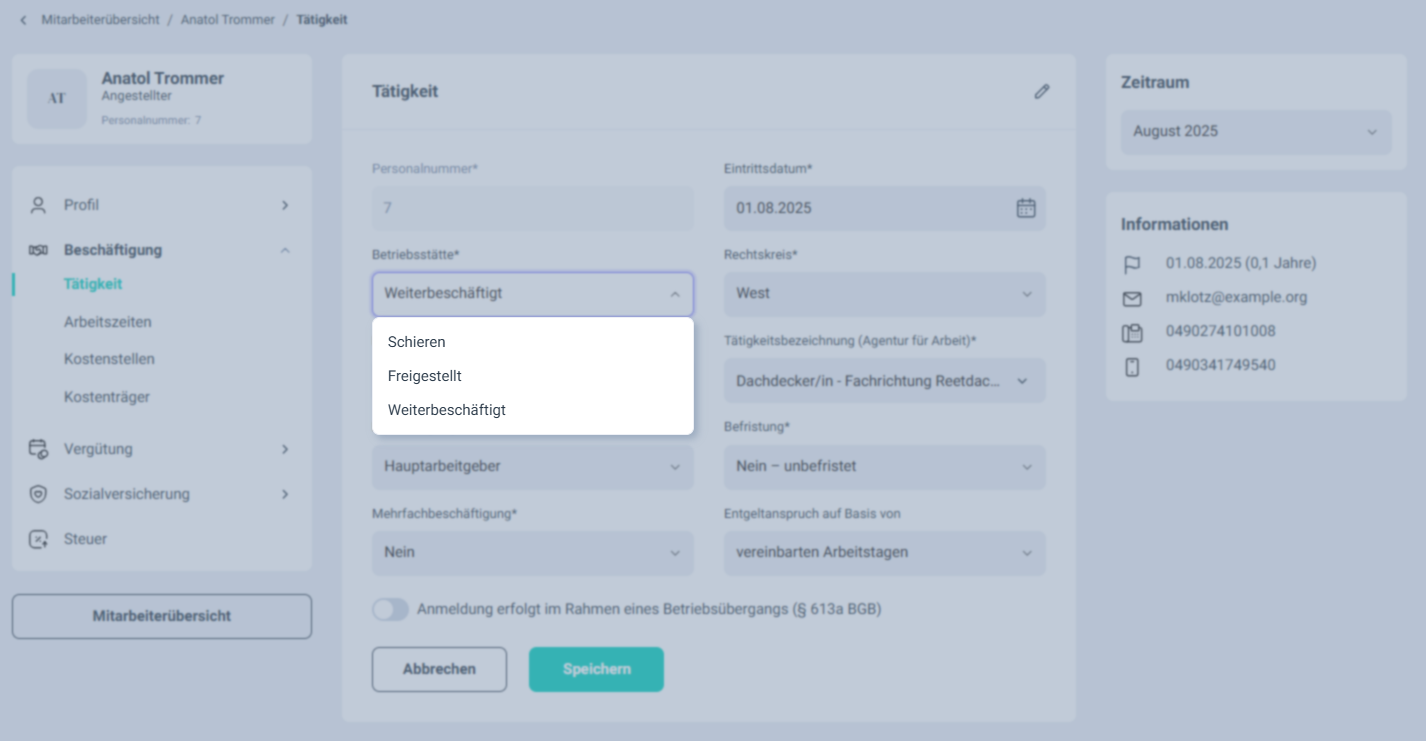The height and width of the screenshot is (741, 1426).
Task: Choose Schieren in the Betriebsstätte list
Action: coord(417,342)
